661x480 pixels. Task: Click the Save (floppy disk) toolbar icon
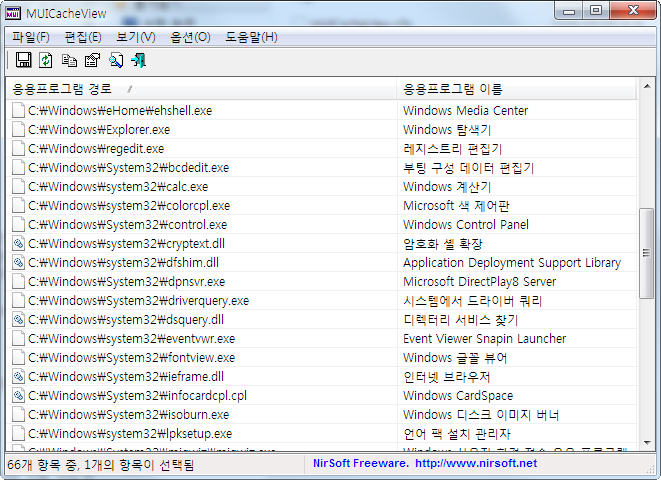click(23, 61)
